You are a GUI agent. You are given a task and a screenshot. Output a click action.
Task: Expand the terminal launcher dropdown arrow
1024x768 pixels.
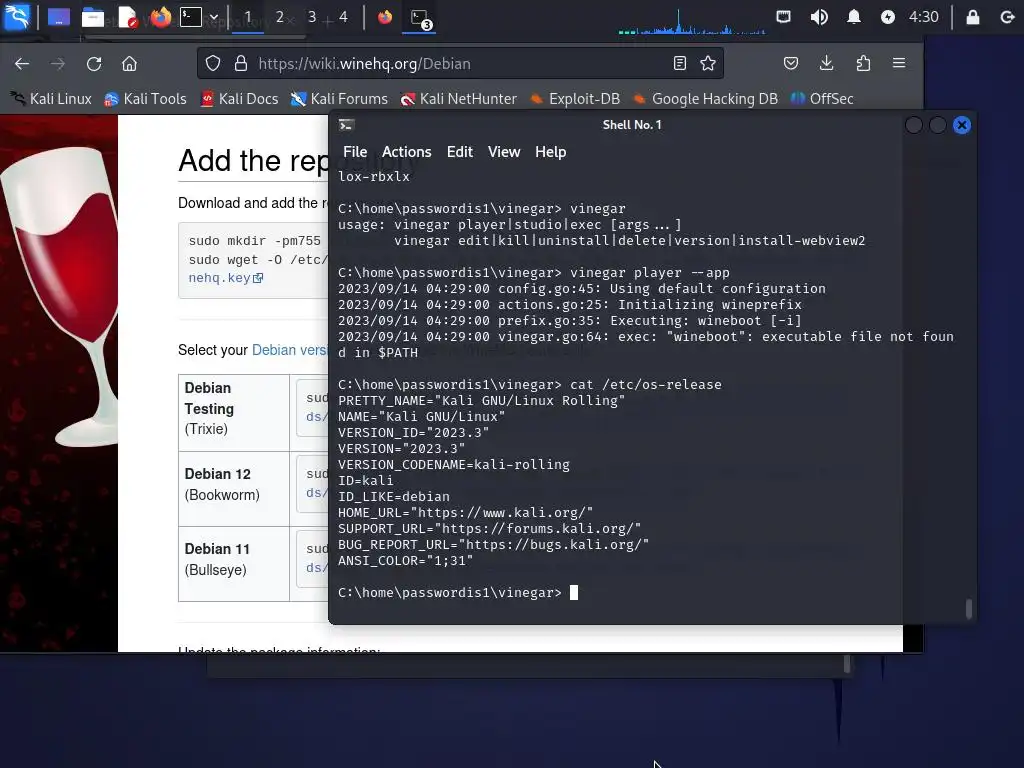click(x=214, y=17)
